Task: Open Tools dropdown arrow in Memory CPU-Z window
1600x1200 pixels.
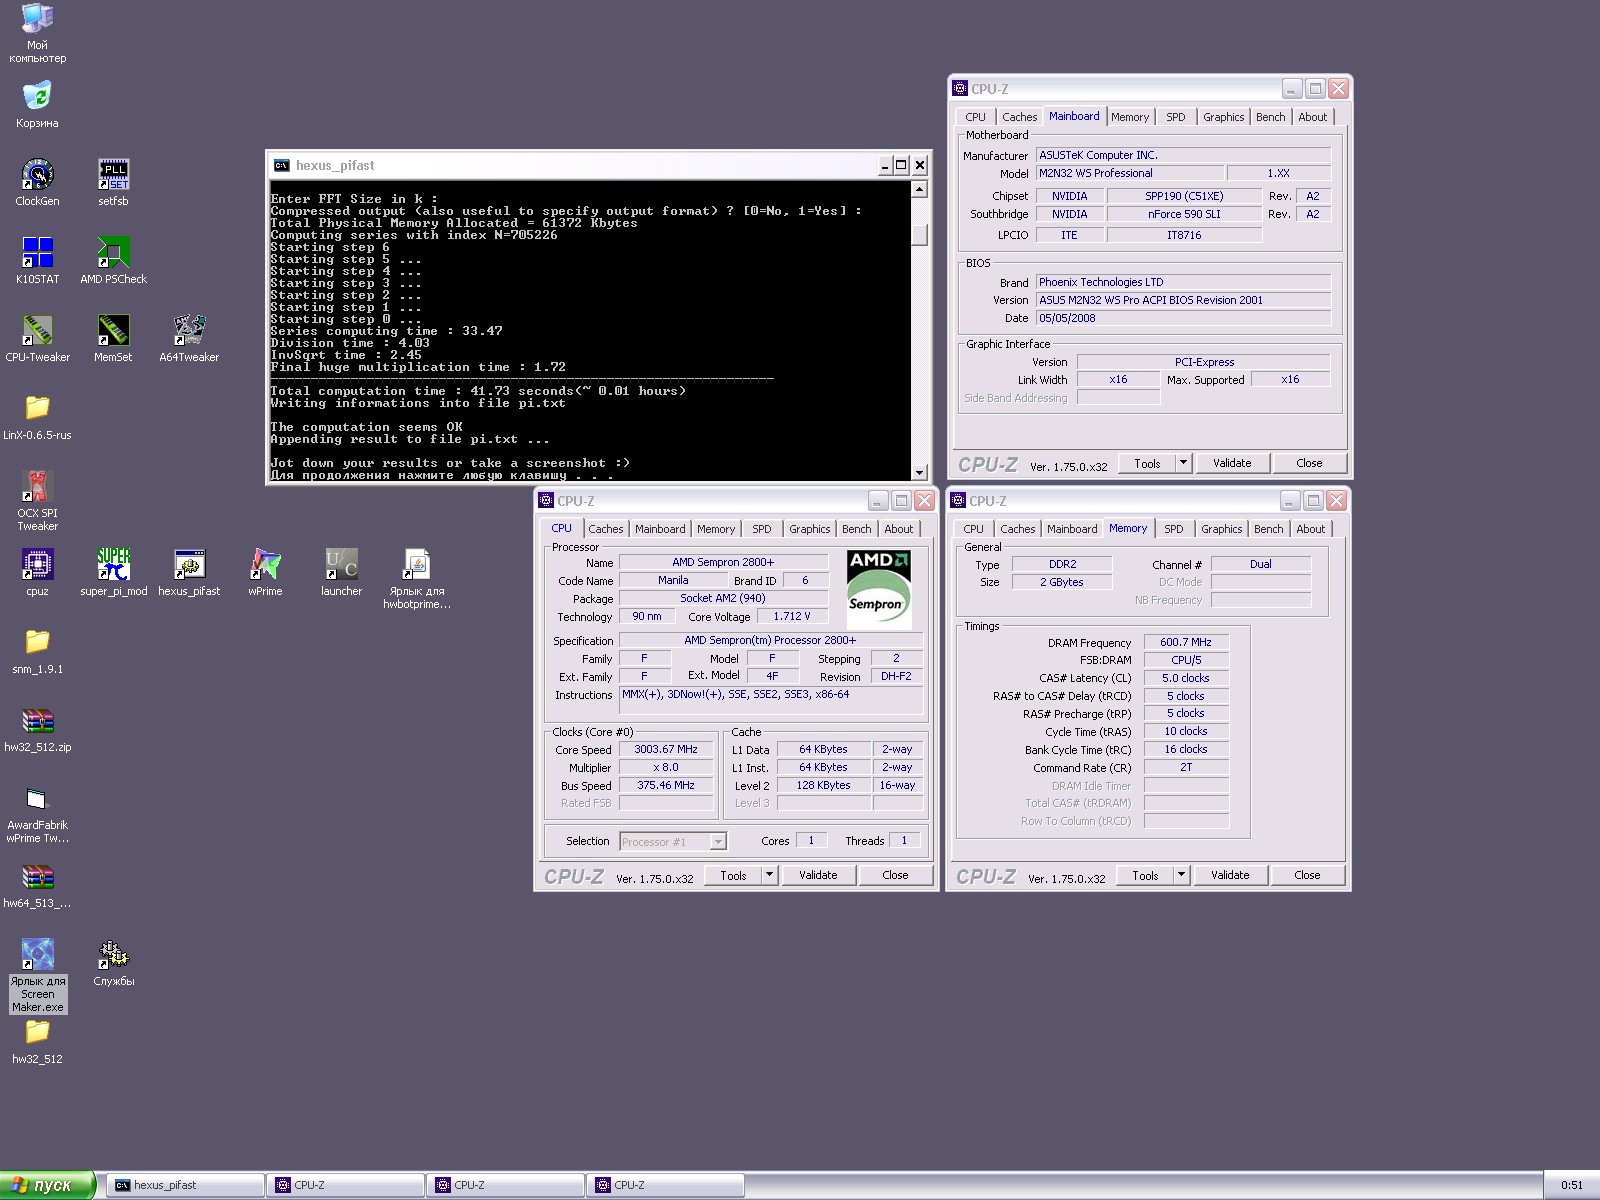Action: click(1182, 875)
